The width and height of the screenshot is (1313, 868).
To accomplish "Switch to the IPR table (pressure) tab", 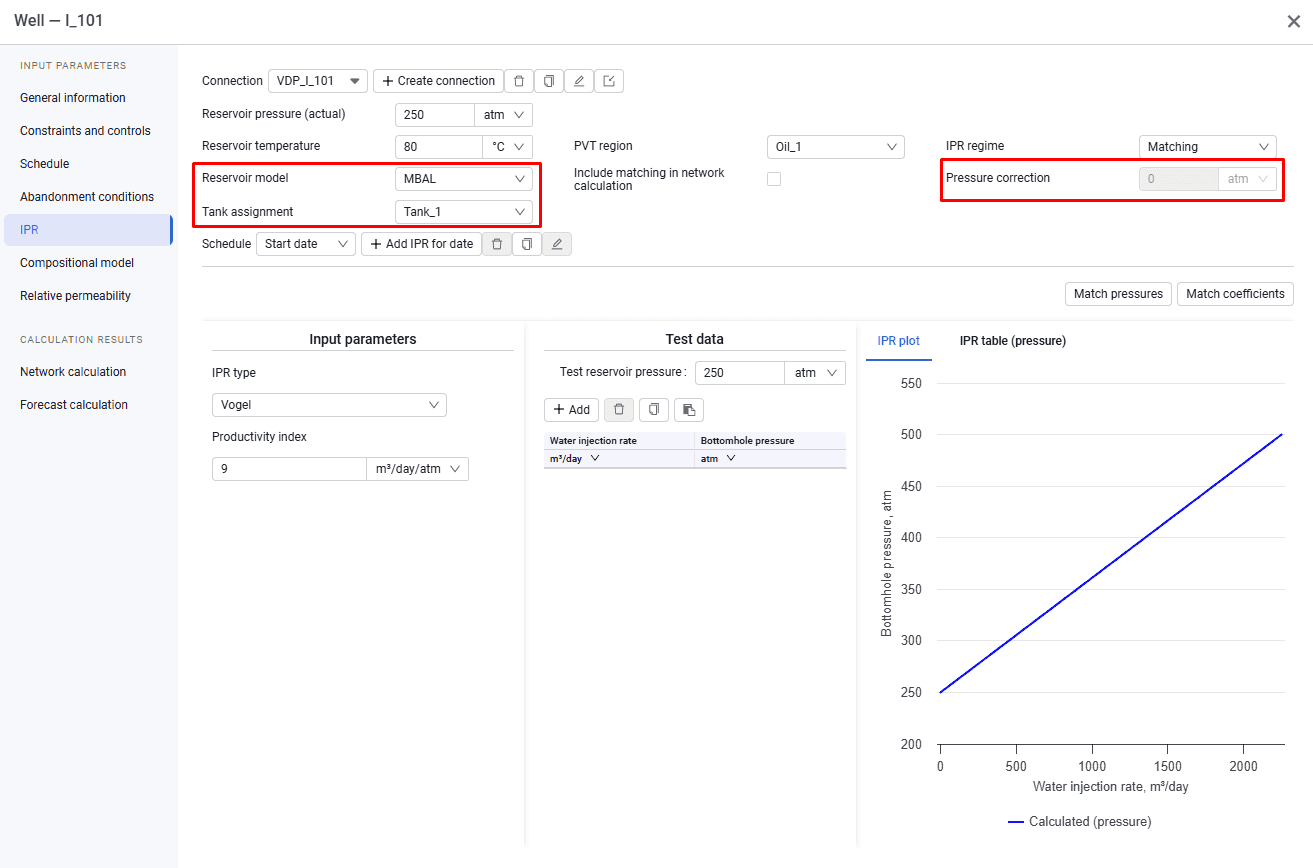I will 1013,341.
